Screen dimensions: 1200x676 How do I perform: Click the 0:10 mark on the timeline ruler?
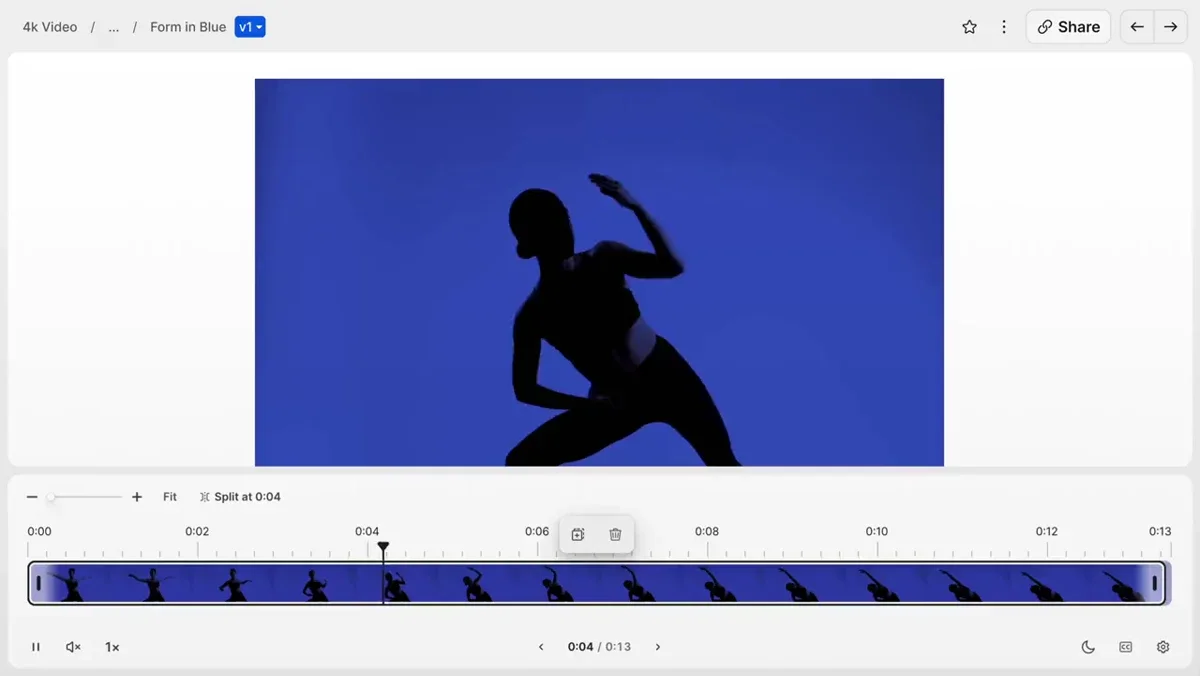pos(877,532)
